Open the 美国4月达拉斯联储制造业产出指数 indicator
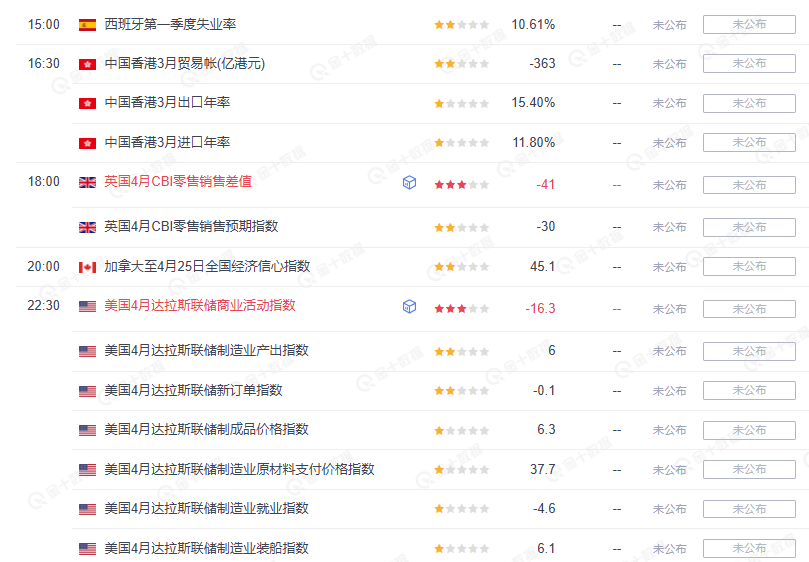This screenshot has height=562, width=809. pyautogui.click(x=206, y=350)
